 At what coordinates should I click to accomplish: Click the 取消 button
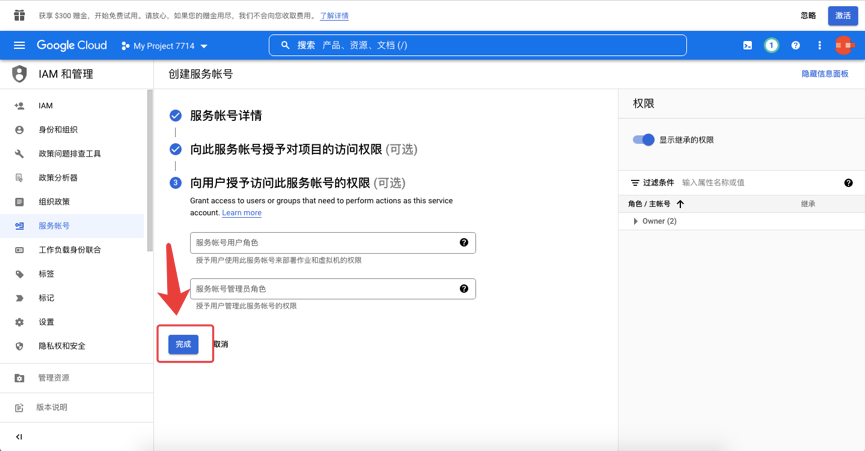(221, 344)
